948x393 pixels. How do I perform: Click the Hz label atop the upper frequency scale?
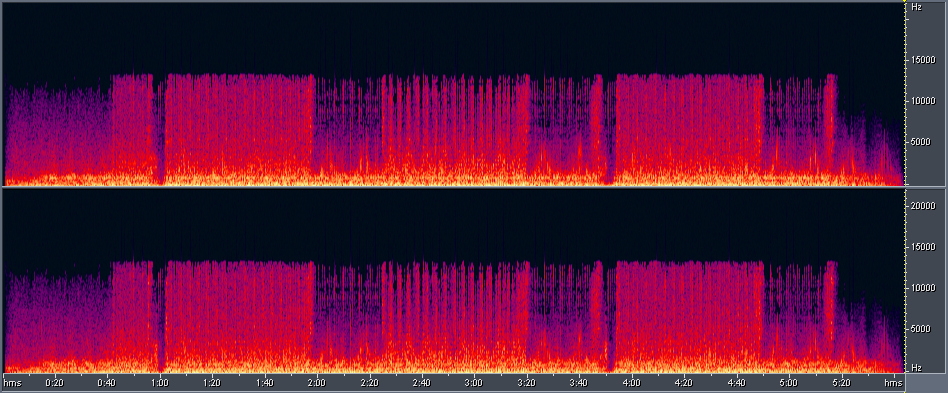click(x=916, y=7)
